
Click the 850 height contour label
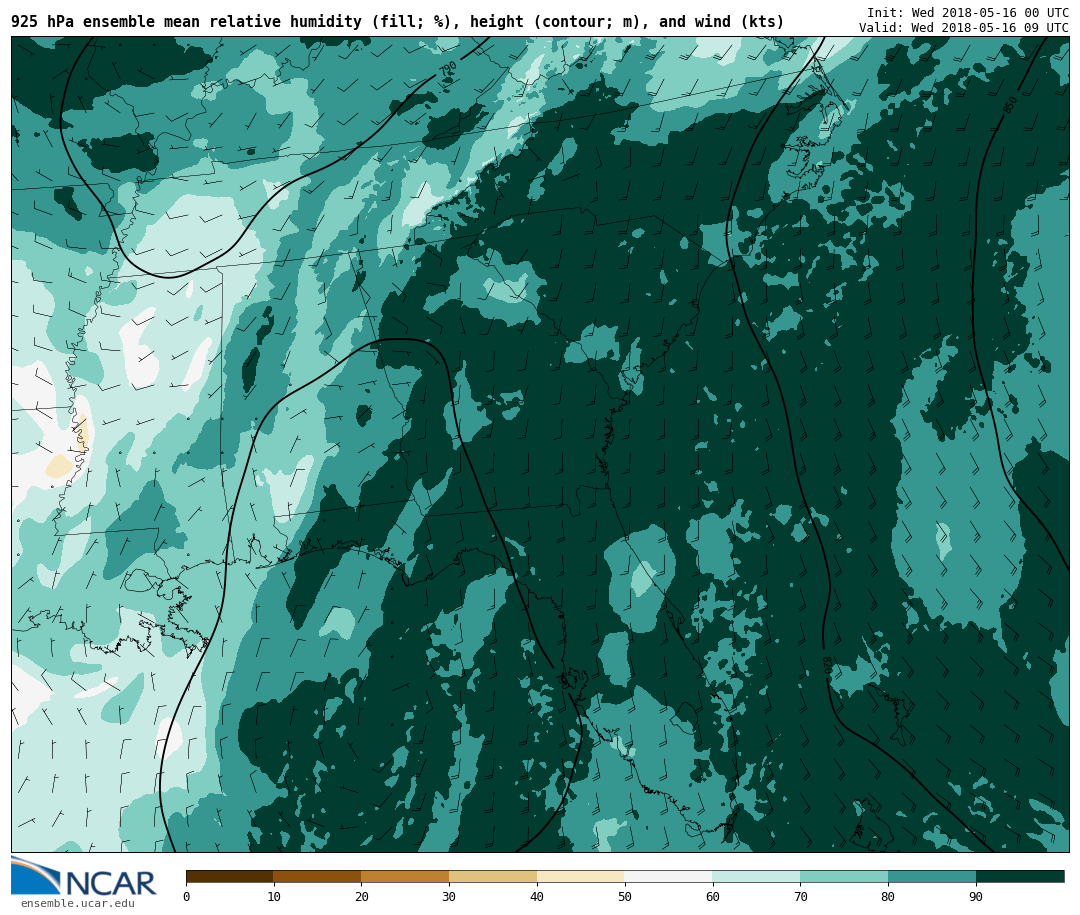1010,104
